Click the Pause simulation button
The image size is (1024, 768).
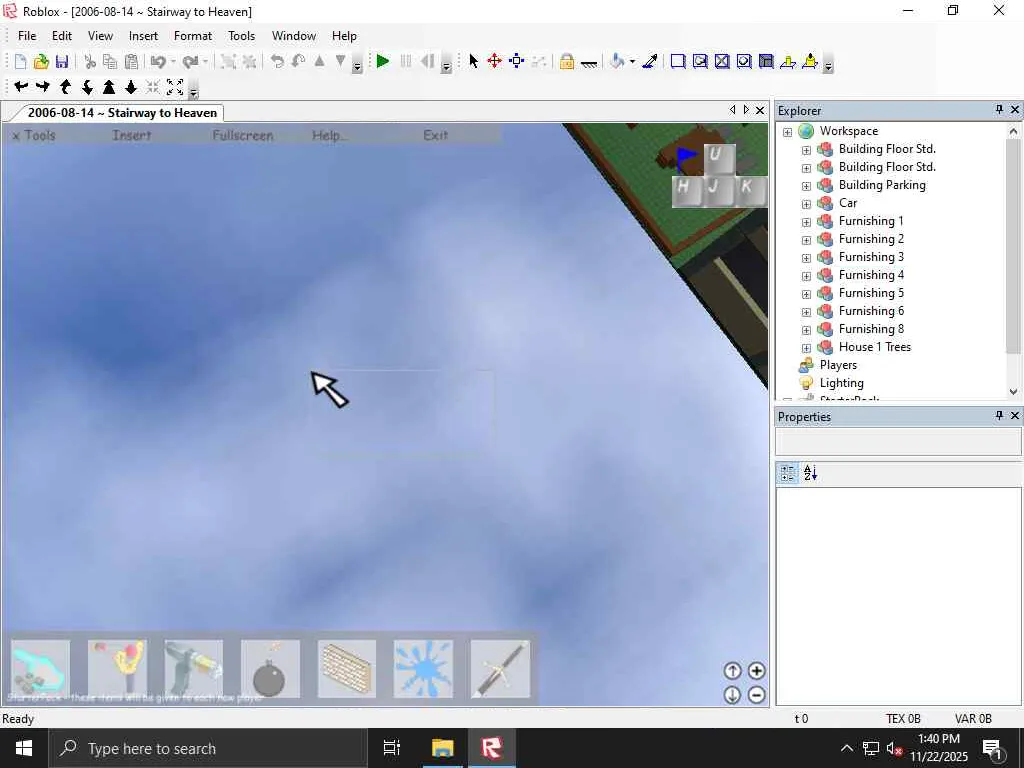[406, 61]
